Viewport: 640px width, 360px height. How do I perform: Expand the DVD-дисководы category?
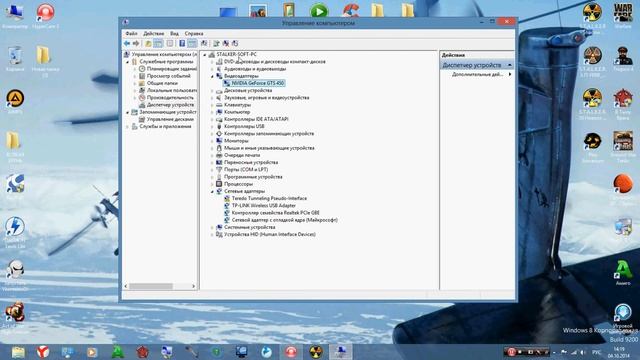(212, 62)
